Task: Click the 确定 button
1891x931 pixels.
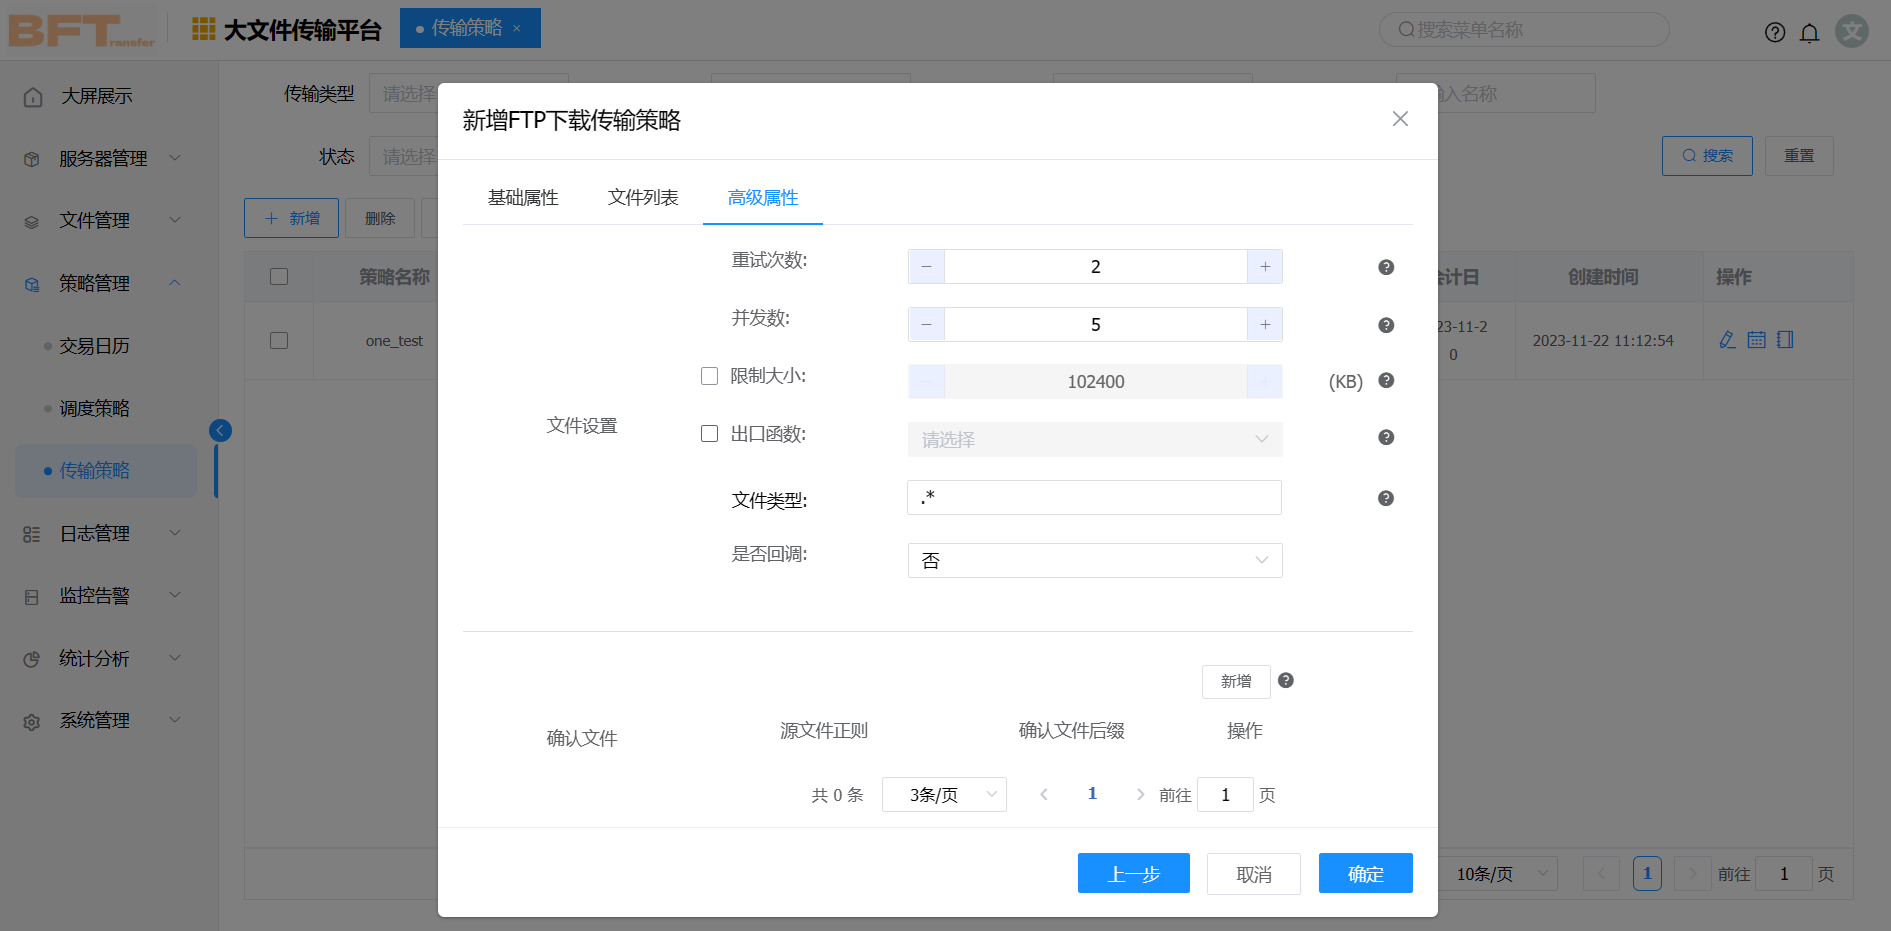Action: 1365,874
